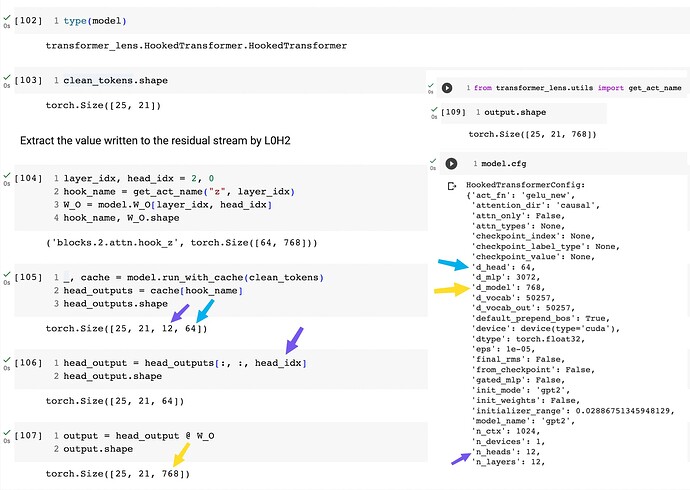Click the run_with_cache code line

(194, 278)
